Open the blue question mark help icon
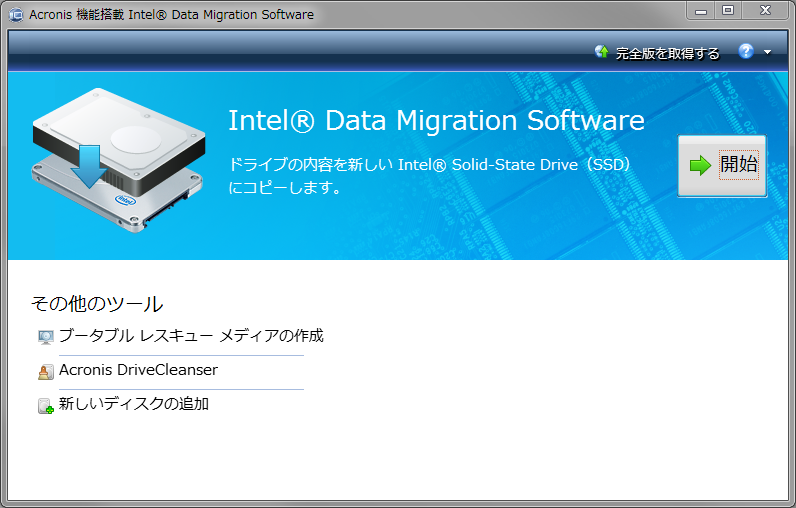 (x=746, y=51)
